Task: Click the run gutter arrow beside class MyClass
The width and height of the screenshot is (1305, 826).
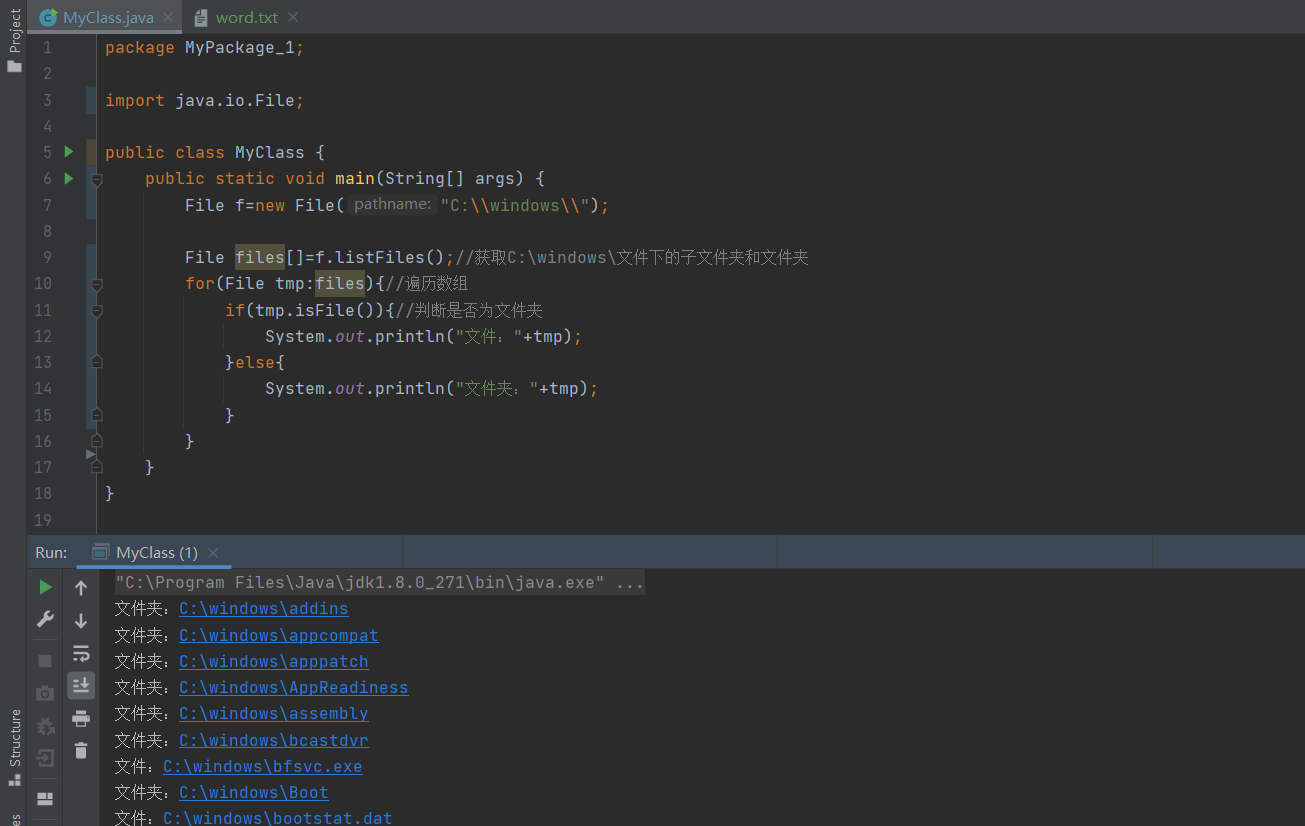Action: click(x=69, y=152)
